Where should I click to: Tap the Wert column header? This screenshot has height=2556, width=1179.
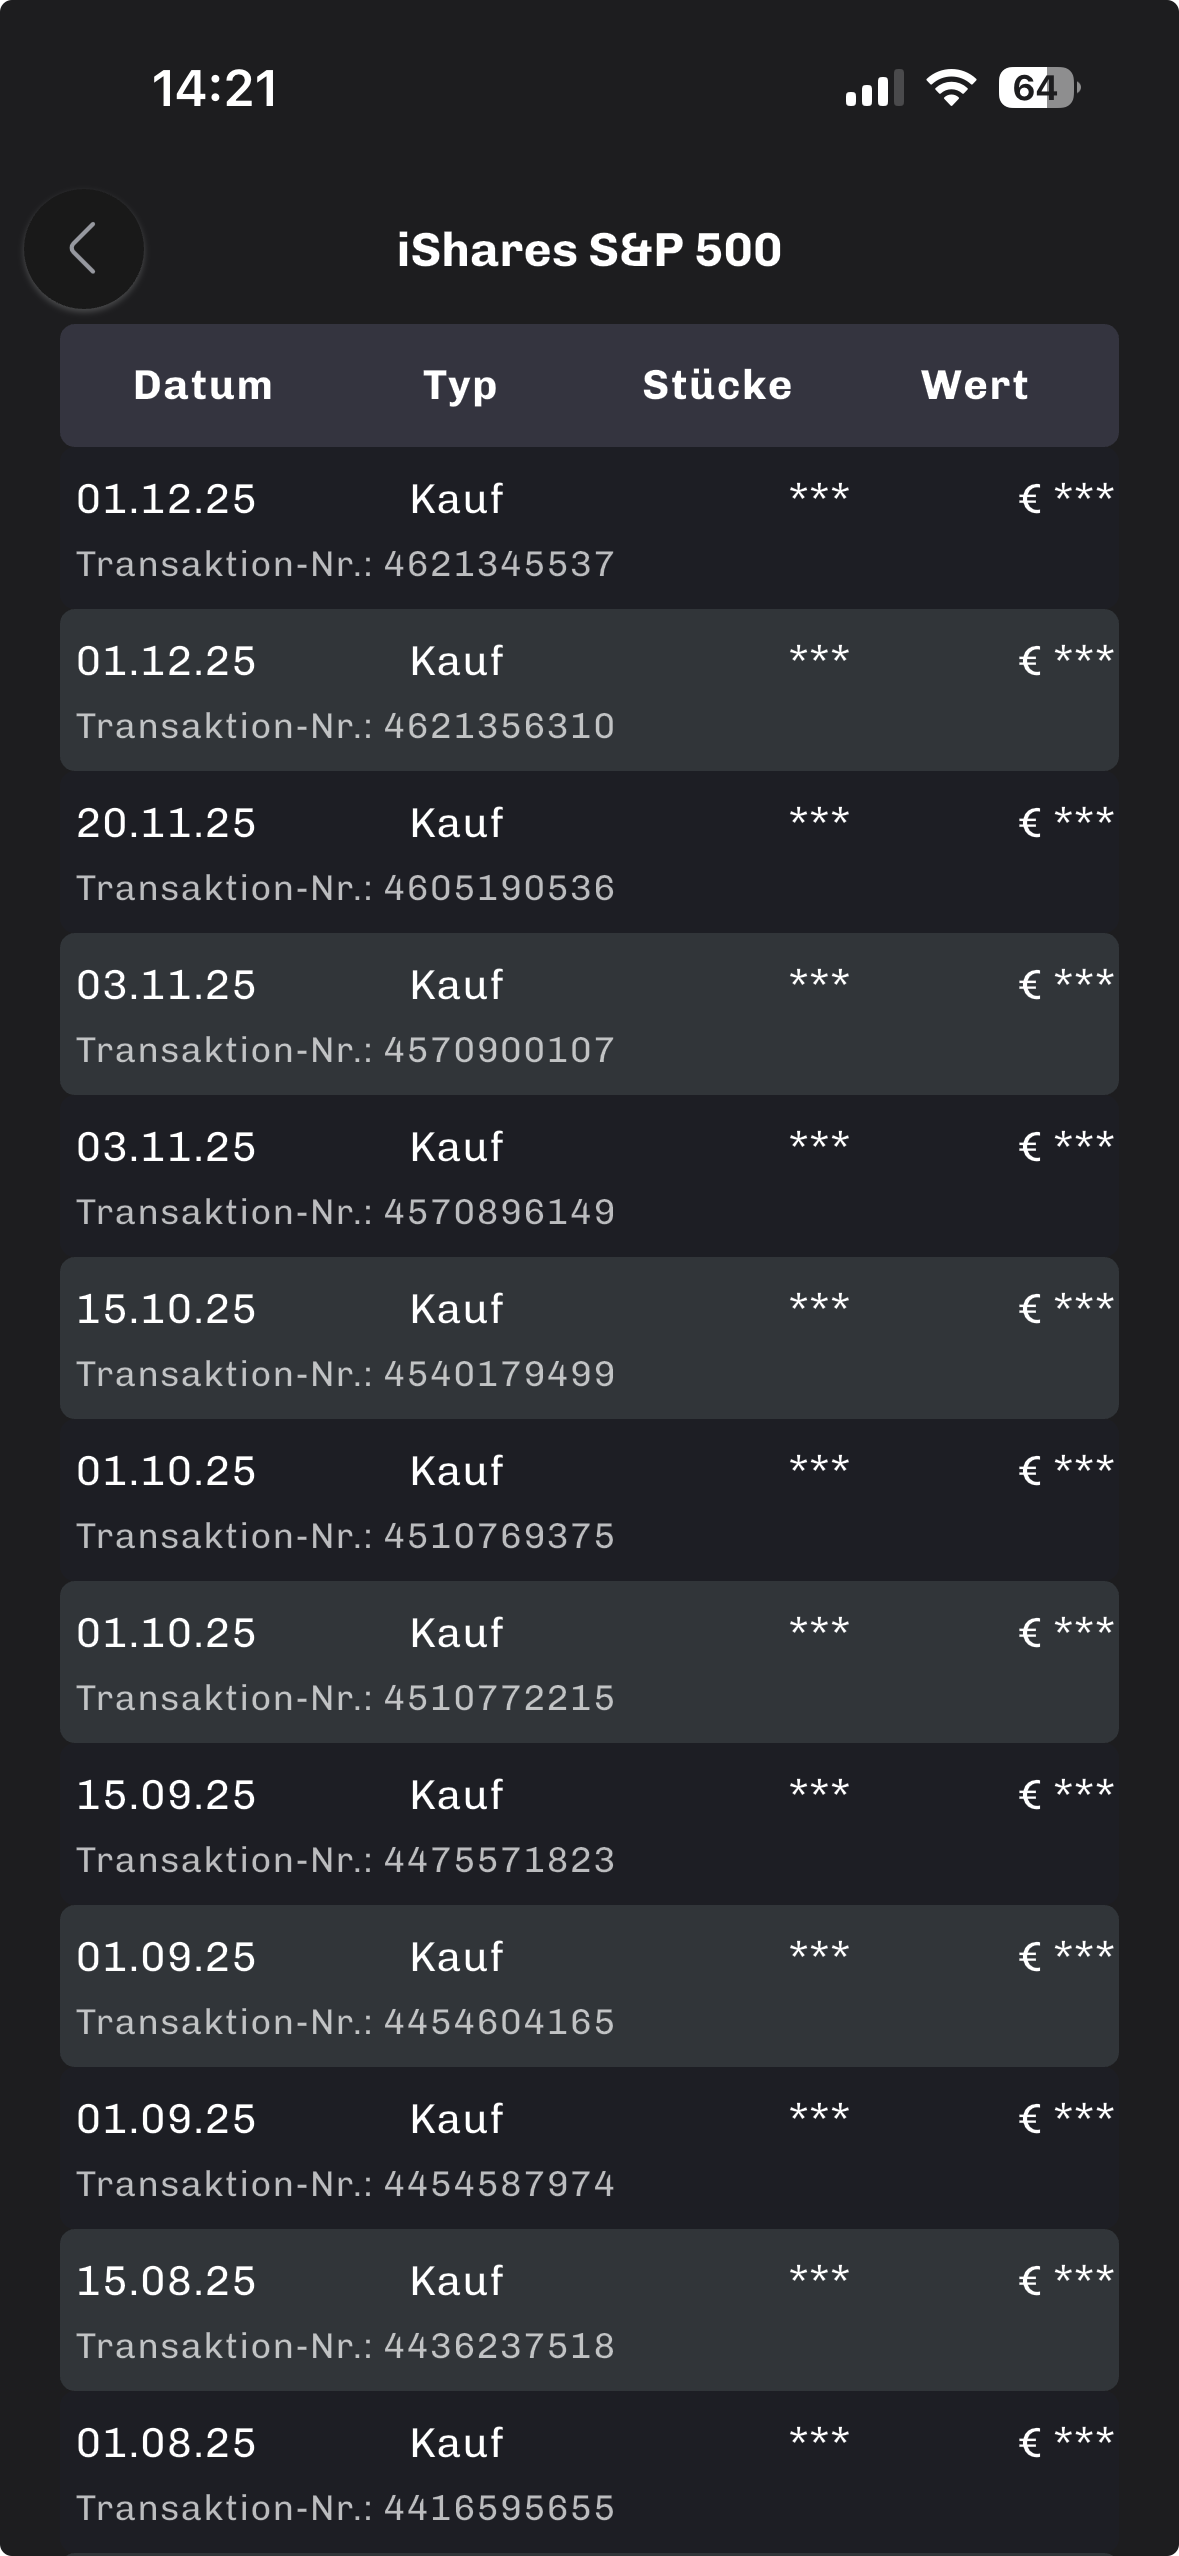(x=974, y=385)
